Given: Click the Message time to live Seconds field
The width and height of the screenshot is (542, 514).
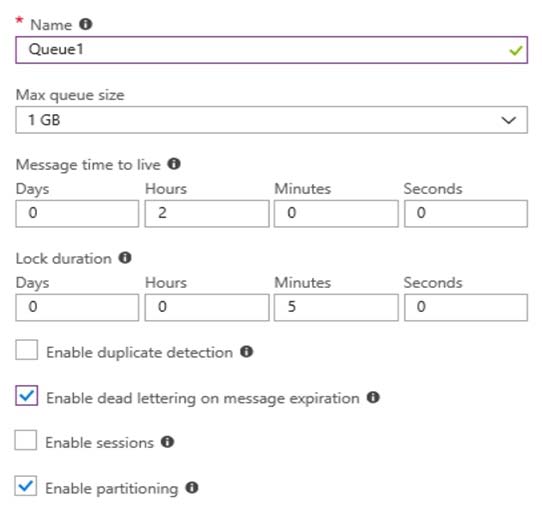Looking at the screenshot, I should (466, 214).
